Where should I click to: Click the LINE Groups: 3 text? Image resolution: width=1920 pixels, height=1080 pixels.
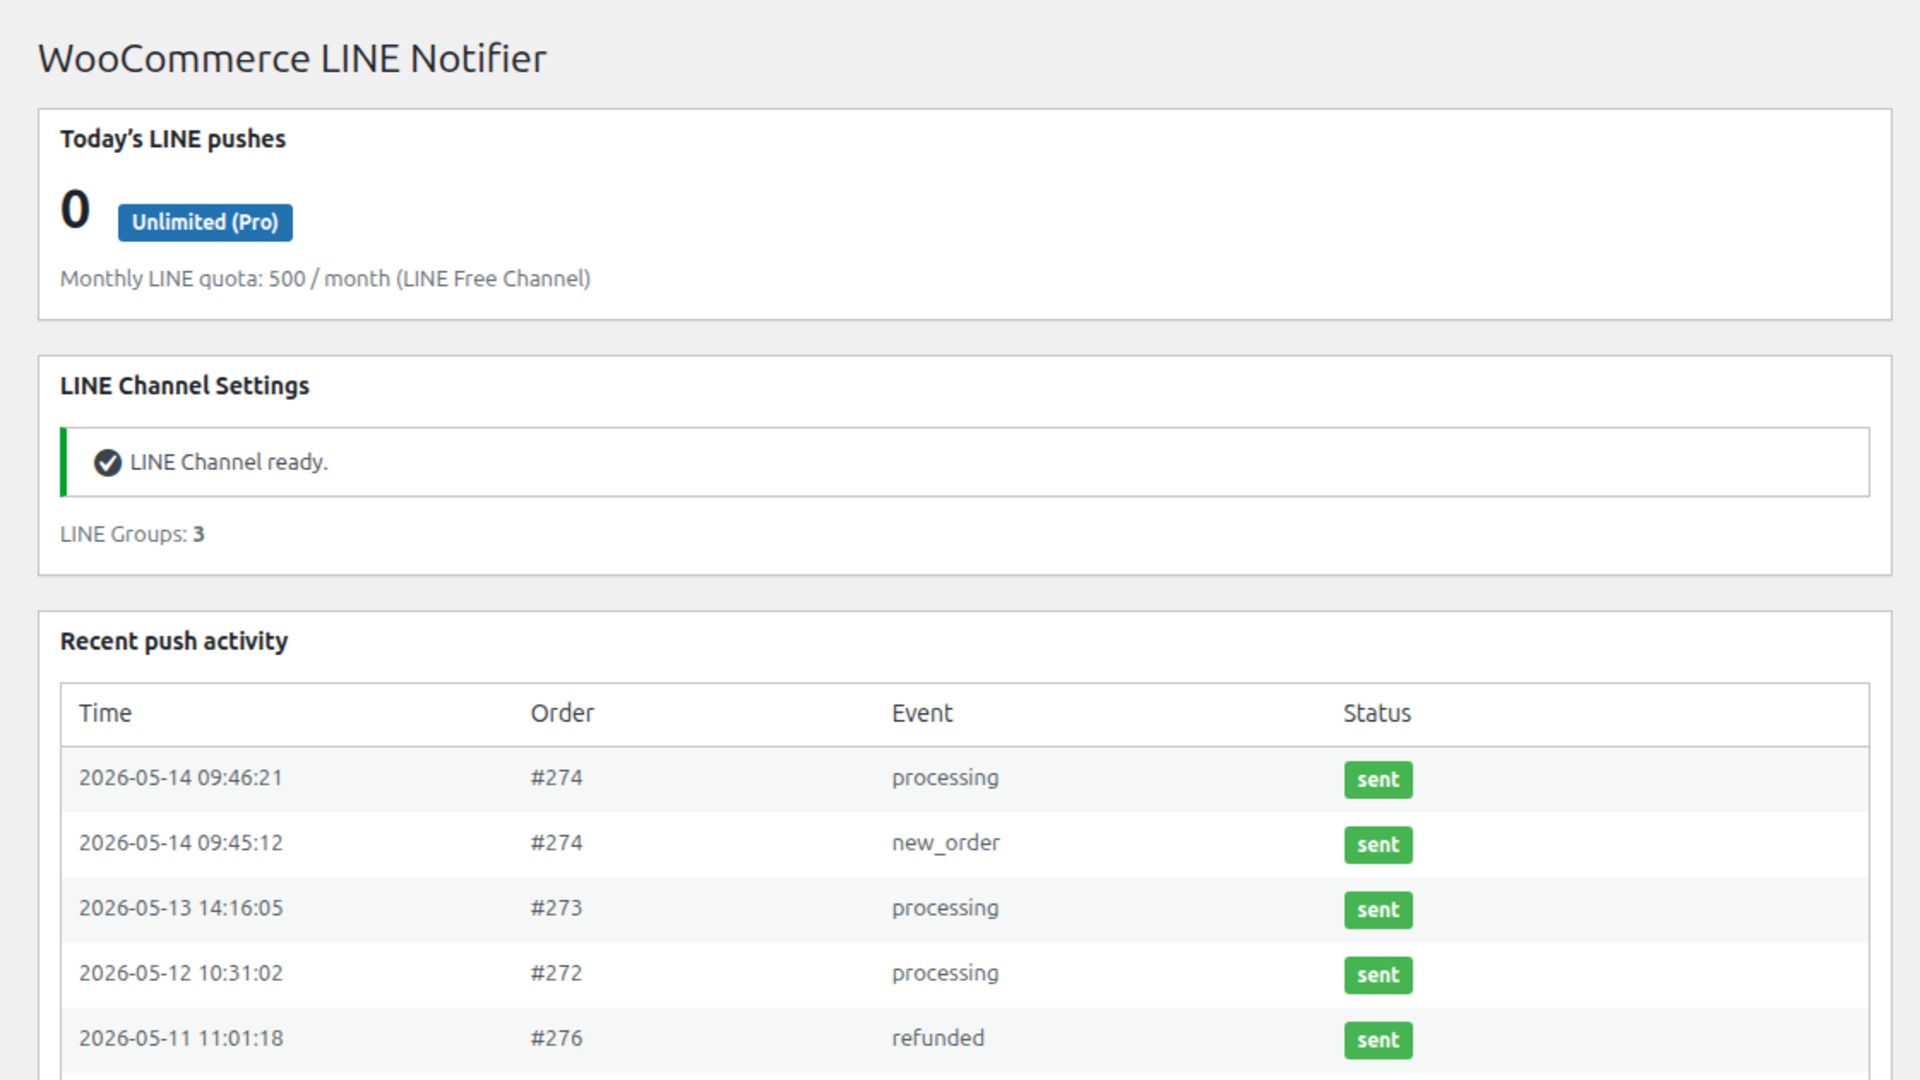[x=132, y=534]
